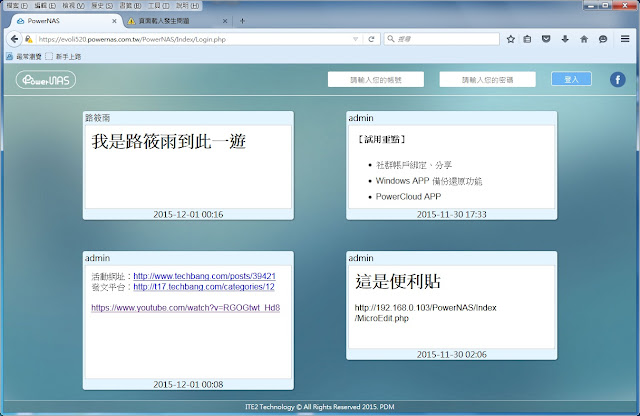Image resolution: width=640 pixels, height=416 pixels.
Task: Click the blue 登入 login button
Action: tap(571, 79)
